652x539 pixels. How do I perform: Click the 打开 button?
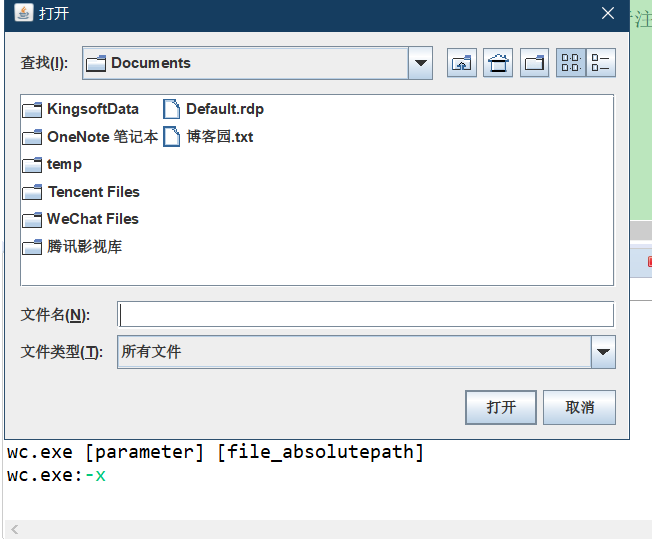(501, 407)
